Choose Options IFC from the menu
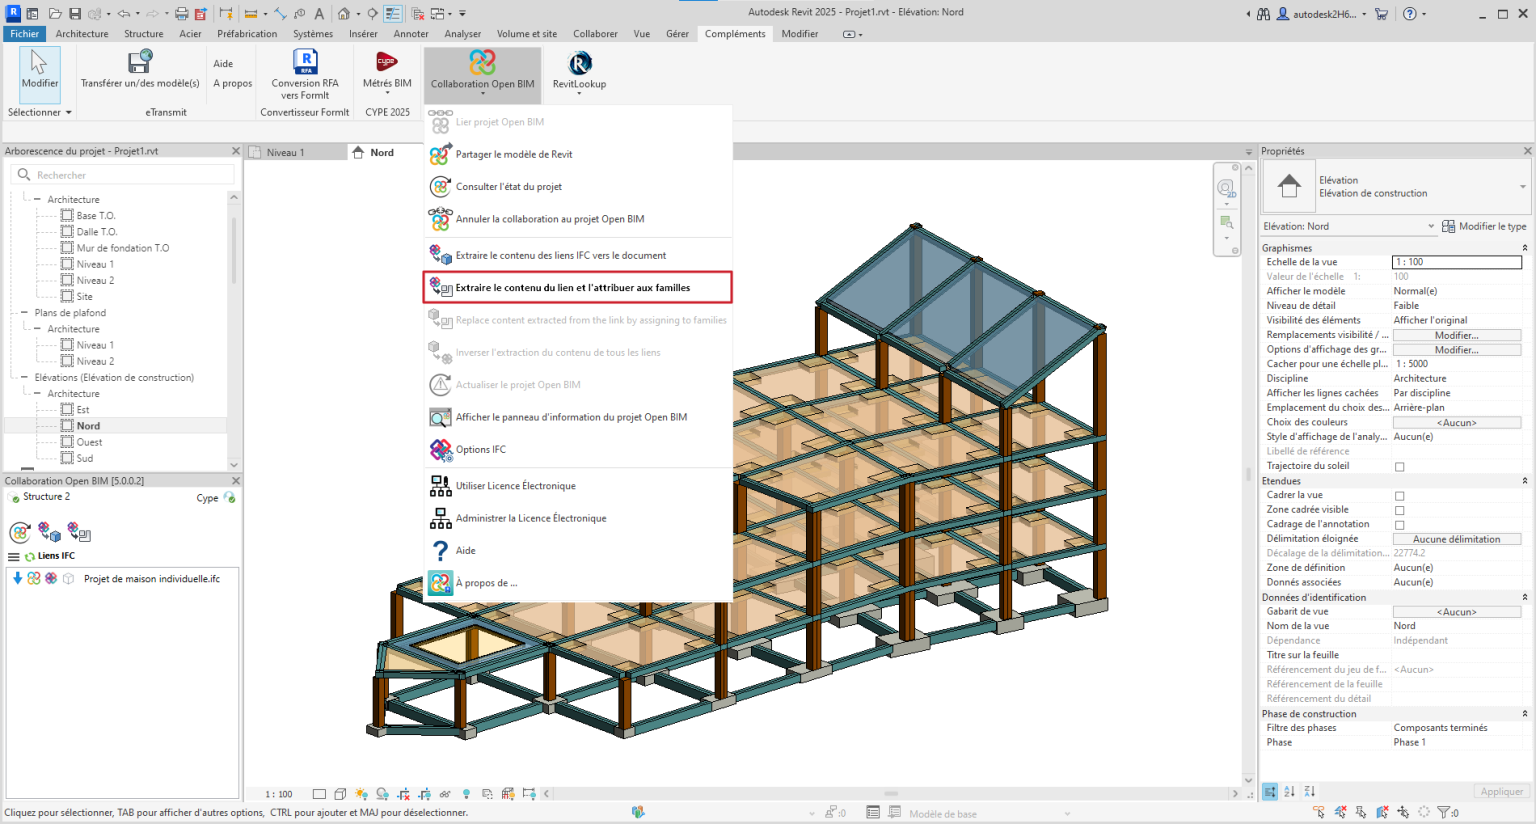1536x824 pixels. click(480, 449)
